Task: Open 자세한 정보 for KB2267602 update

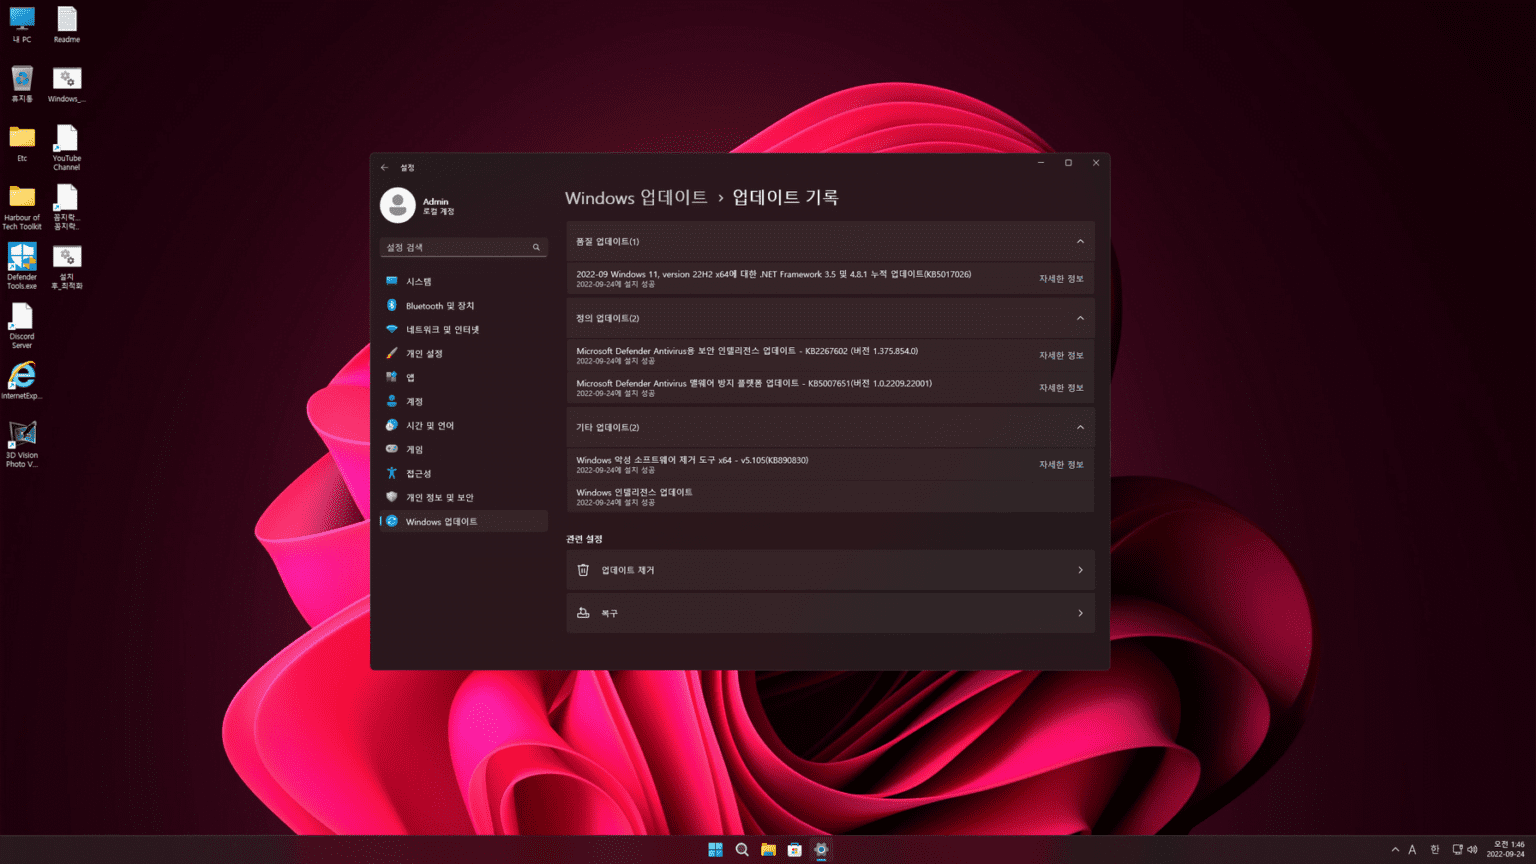Action: [1061, 356]
